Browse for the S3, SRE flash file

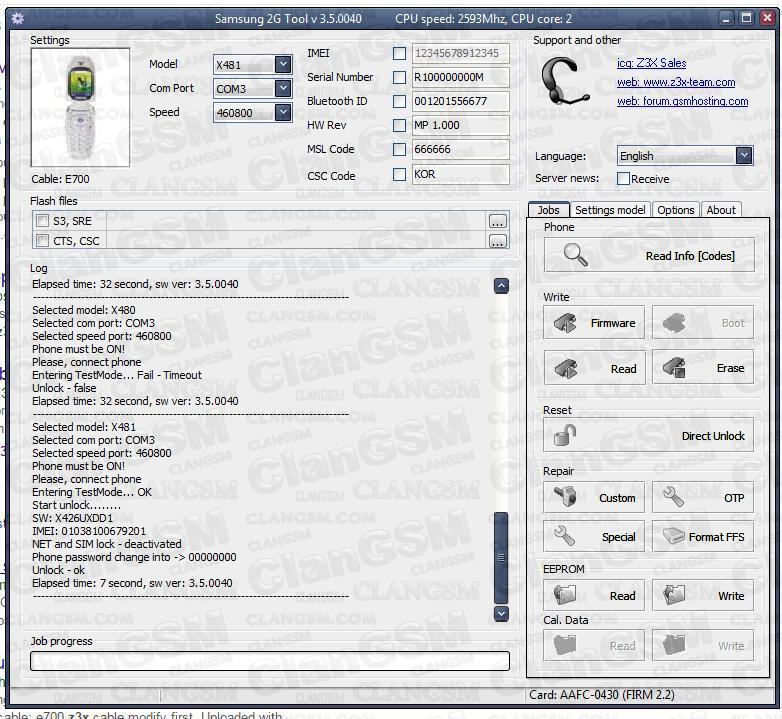(x=497, y=221)
